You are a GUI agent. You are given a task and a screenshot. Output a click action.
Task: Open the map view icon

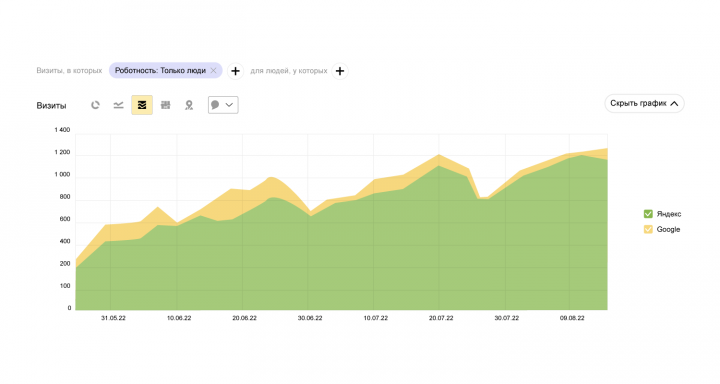point(189,105)
